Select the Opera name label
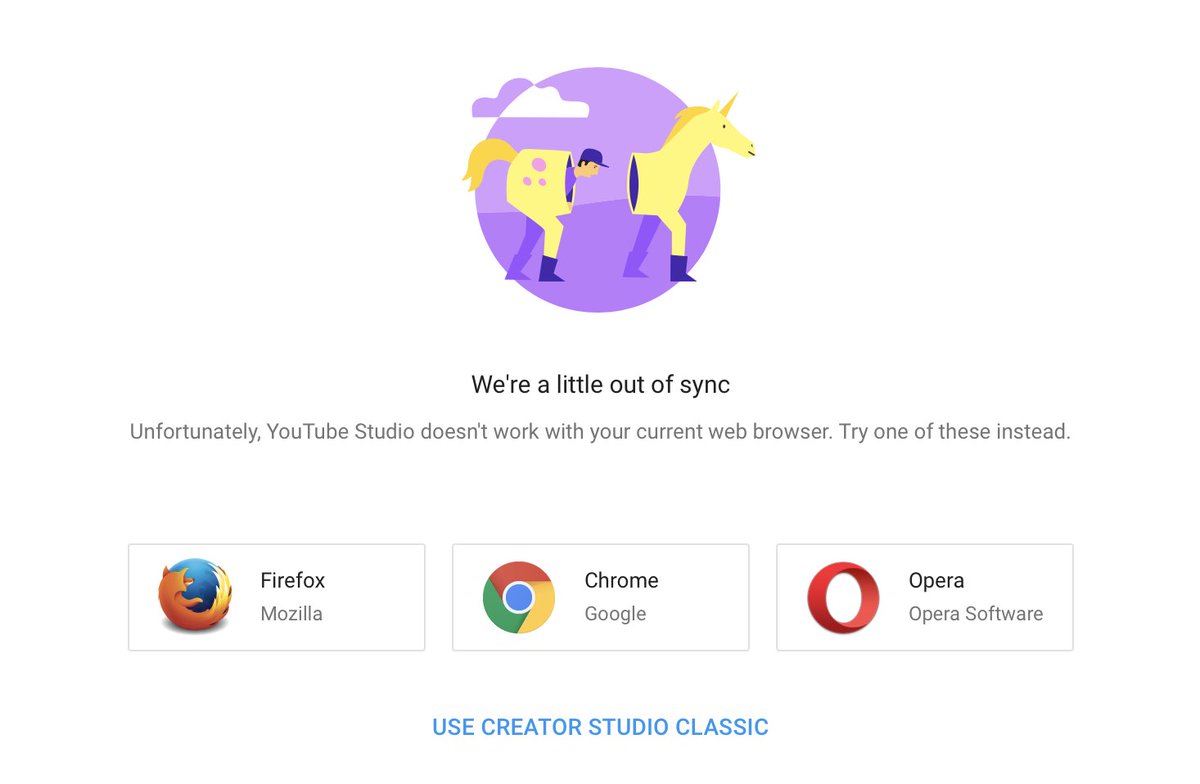The width and height of the screenshot is (1200, 784). click(936, 580)
